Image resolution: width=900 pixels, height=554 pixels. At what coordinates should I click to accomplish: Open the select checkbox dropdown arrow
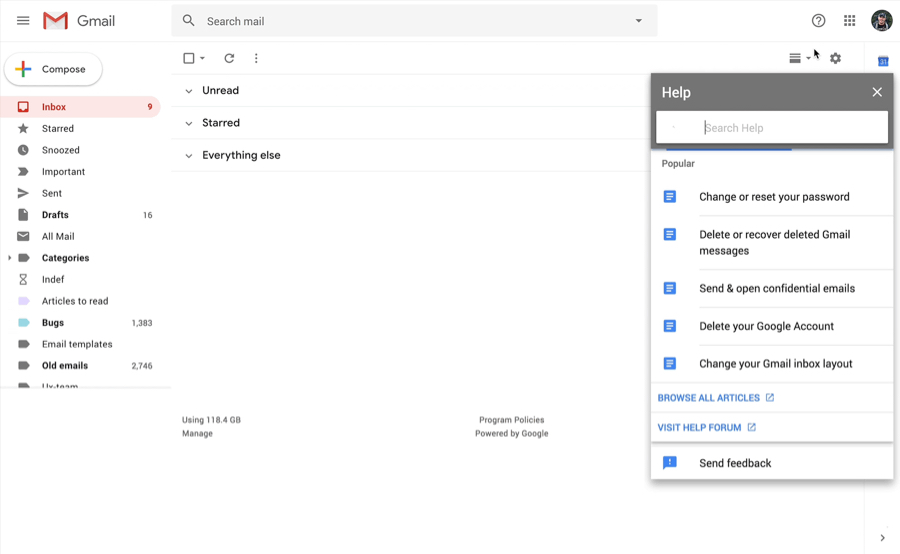202,58
